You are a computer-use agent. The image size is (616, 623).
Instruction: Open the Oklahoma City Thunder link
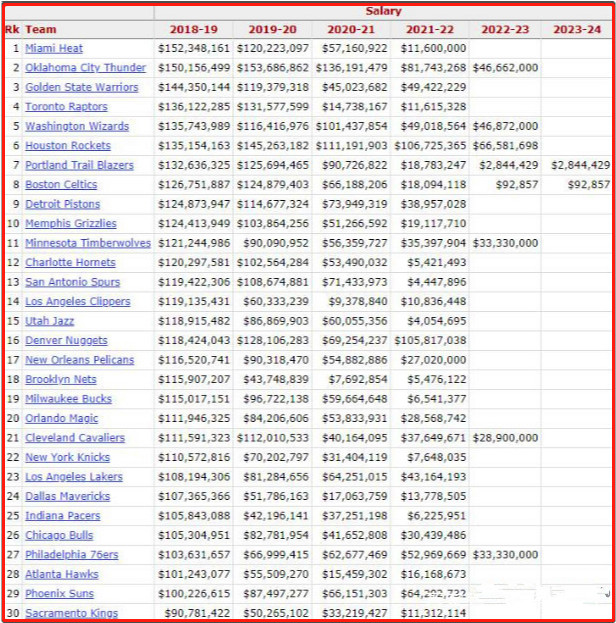[x=85, y=68]
